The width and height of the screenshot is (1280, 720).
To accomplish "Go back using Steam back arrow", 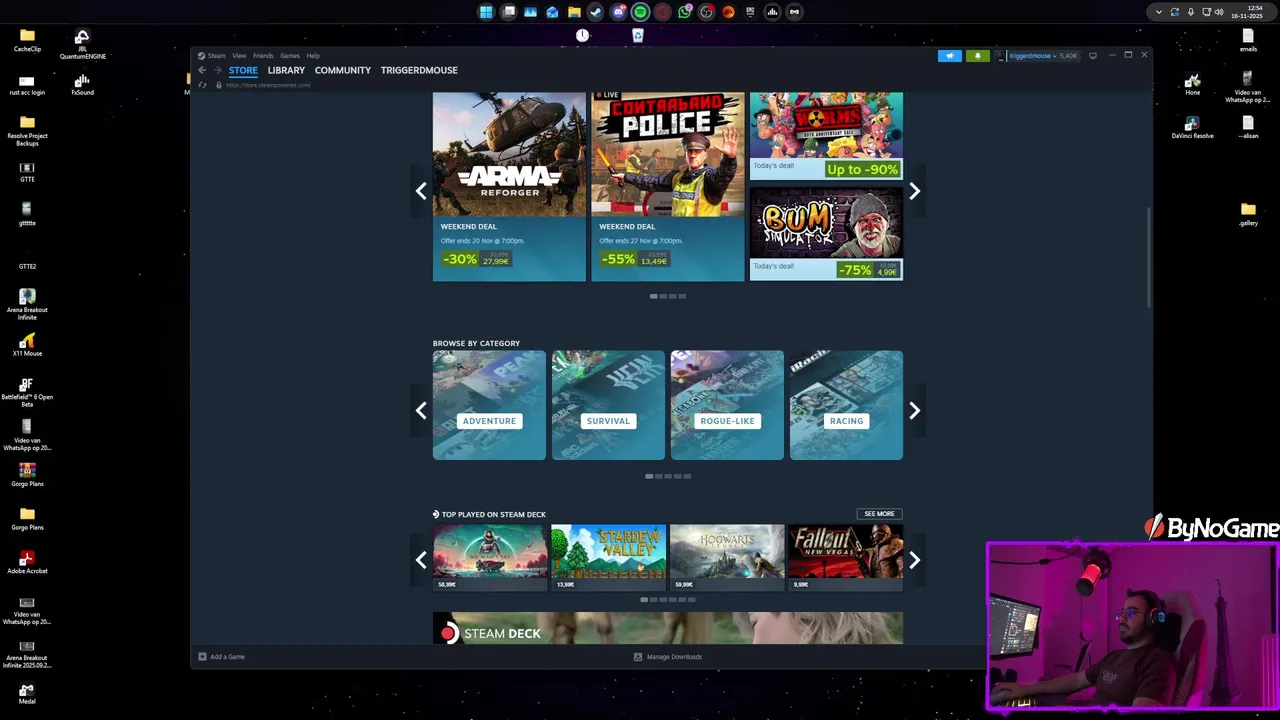I will tap(202, 70).
